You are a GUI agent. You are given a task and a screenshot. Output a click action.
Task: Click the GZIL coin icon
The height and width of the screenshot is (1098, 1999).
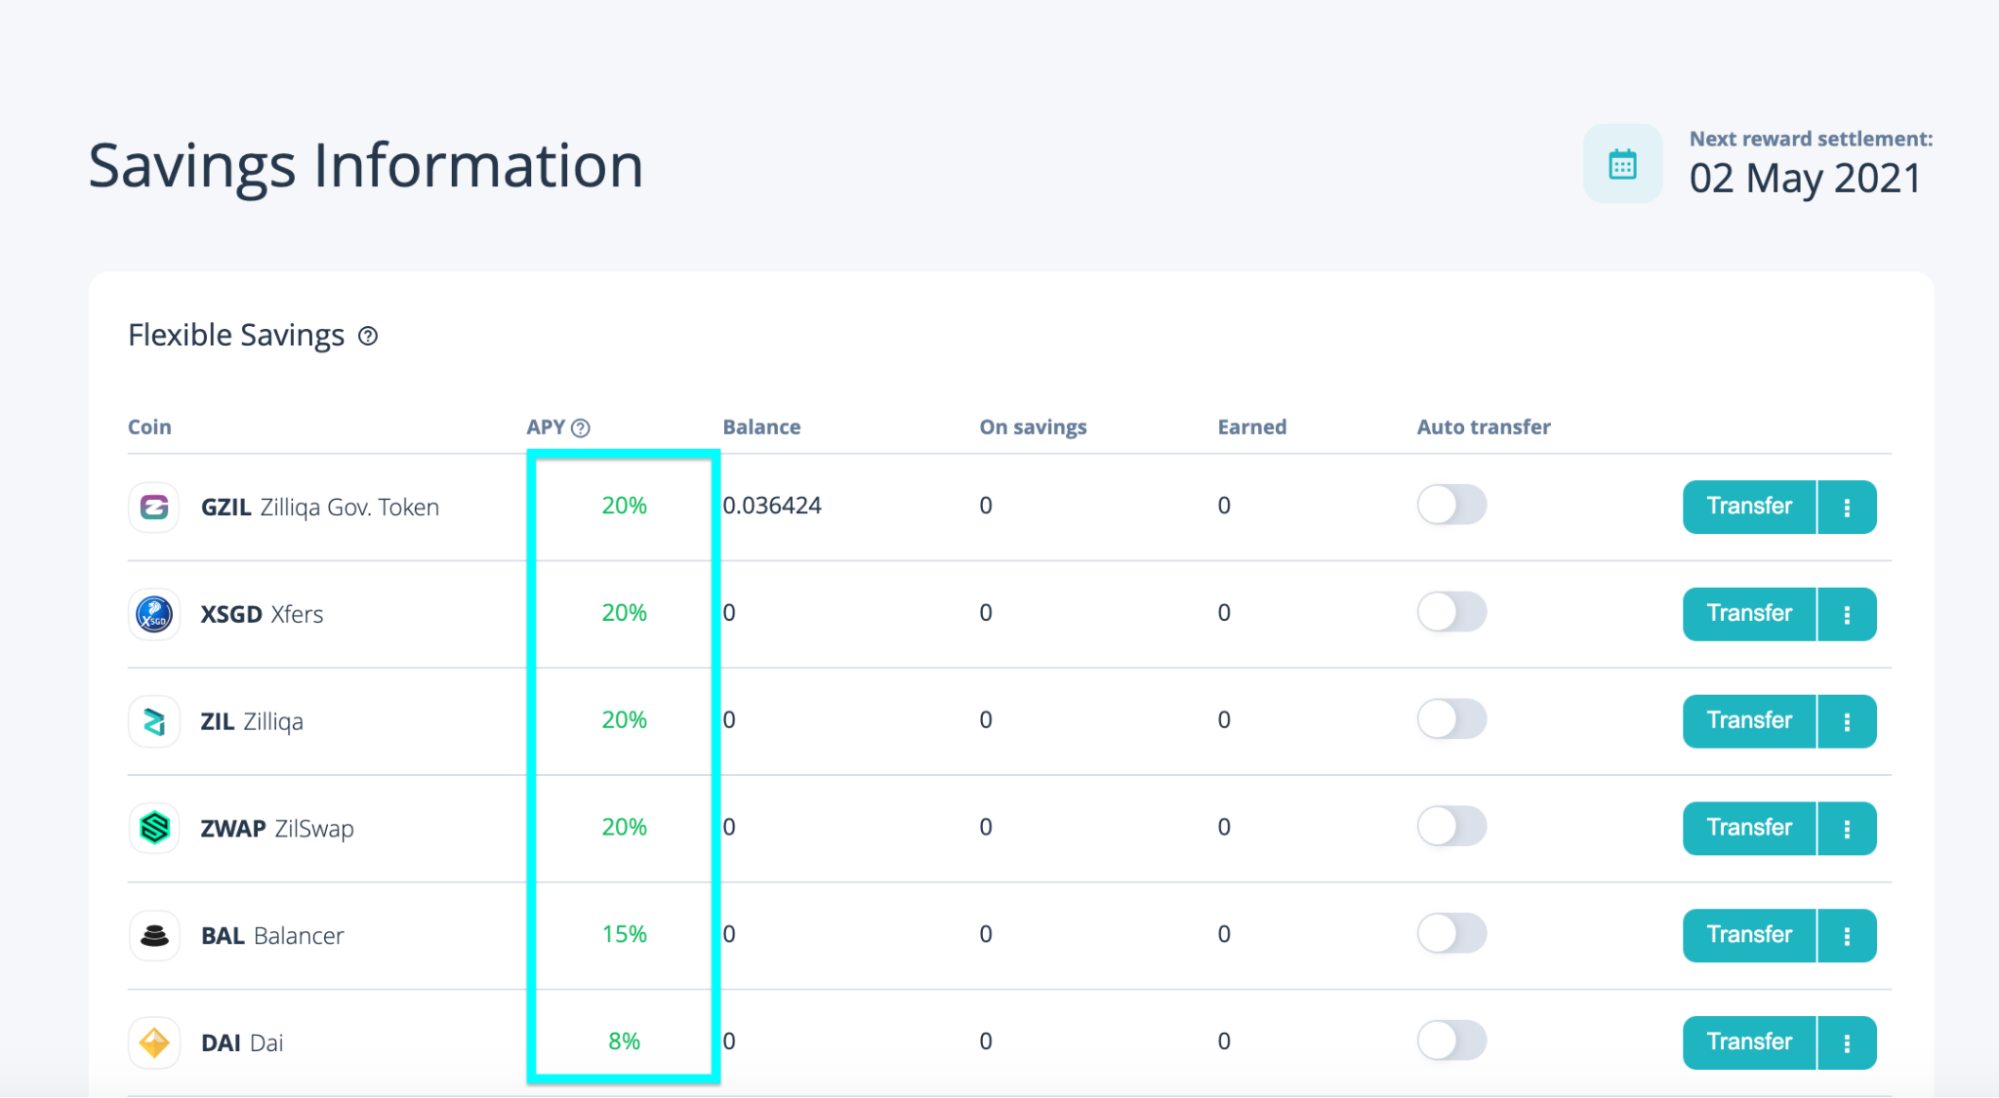[x=154, y=507]
